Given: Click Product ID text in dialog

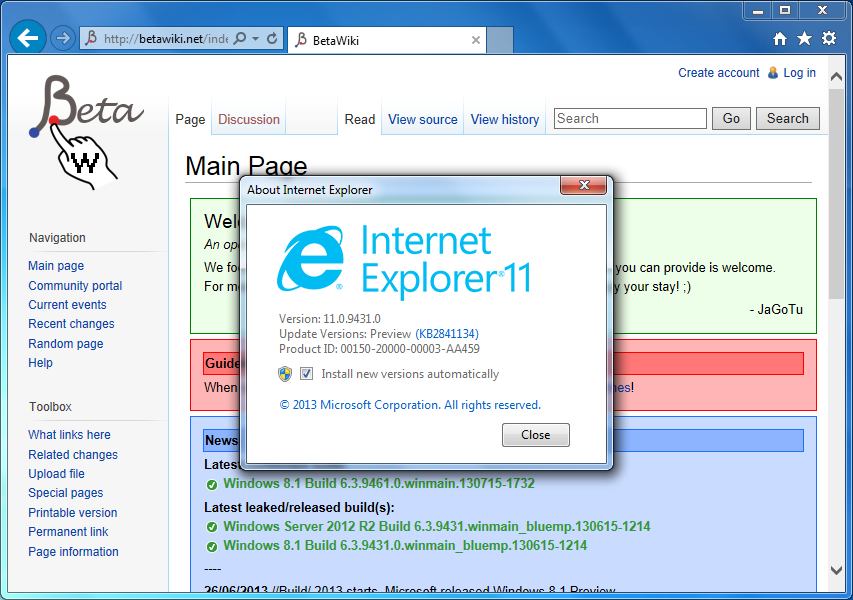Looking at the screenshot, I should tap(379, 349).
